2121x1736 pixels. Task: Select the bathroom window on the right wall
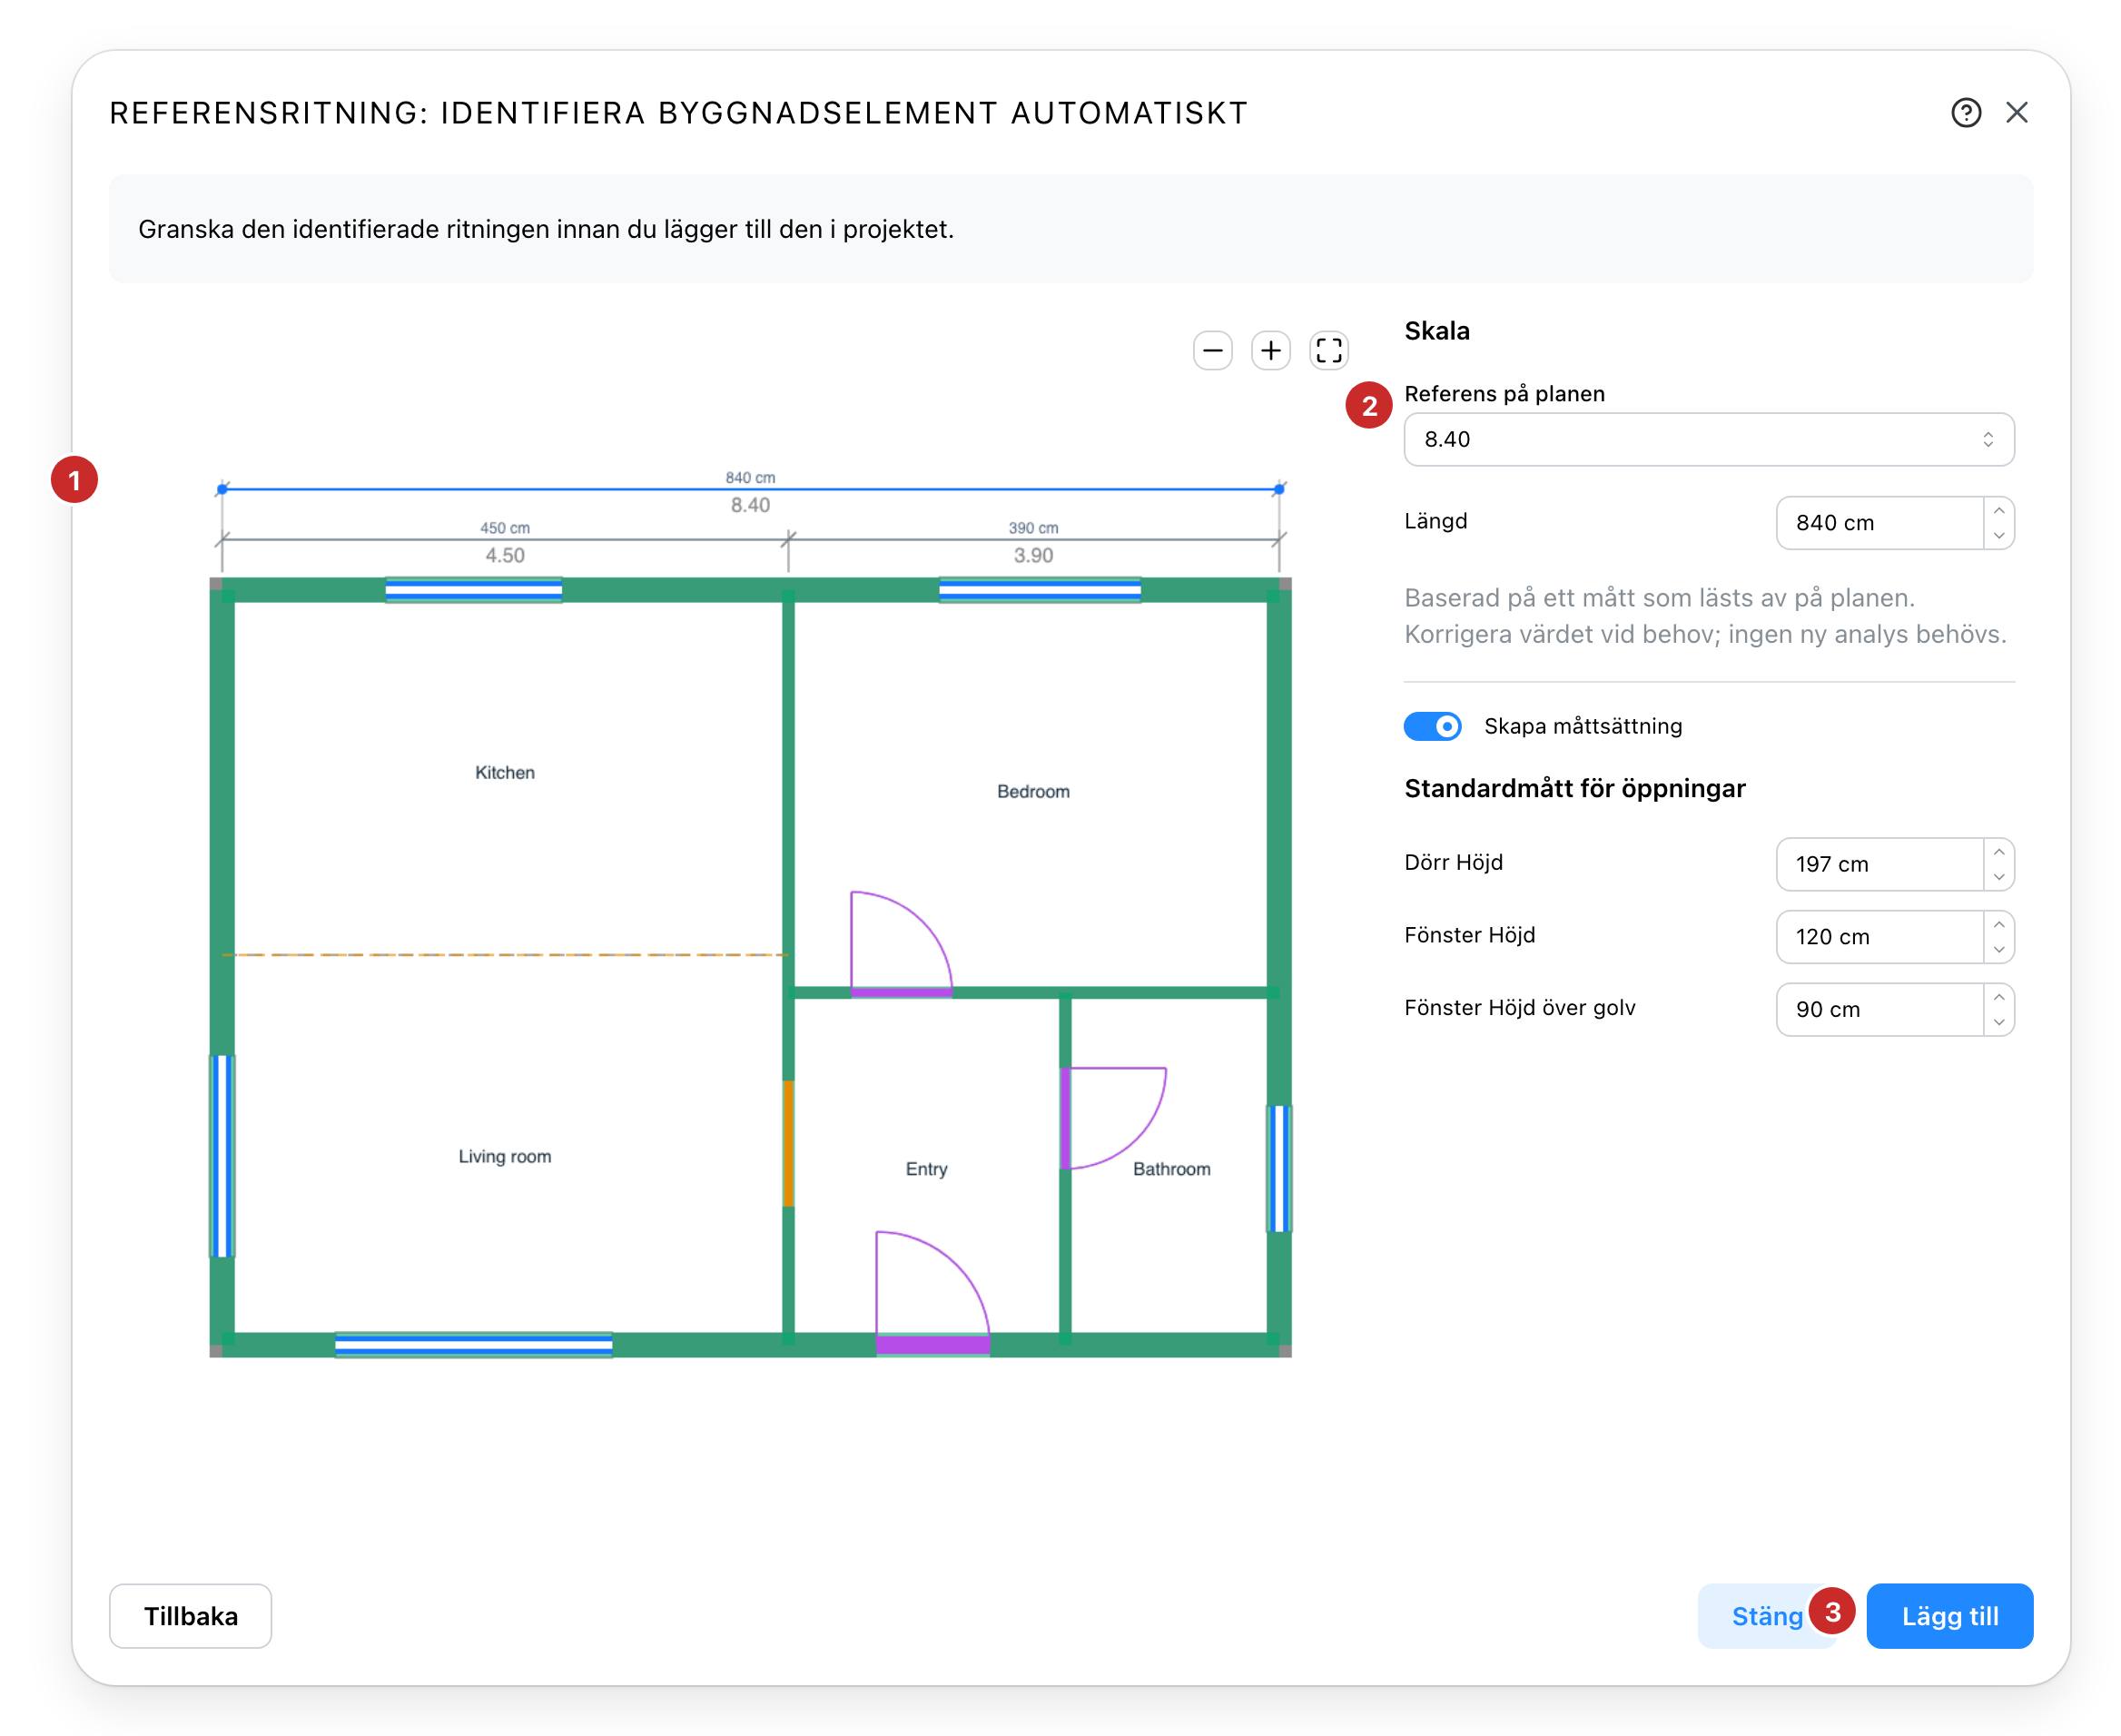1278,1168
